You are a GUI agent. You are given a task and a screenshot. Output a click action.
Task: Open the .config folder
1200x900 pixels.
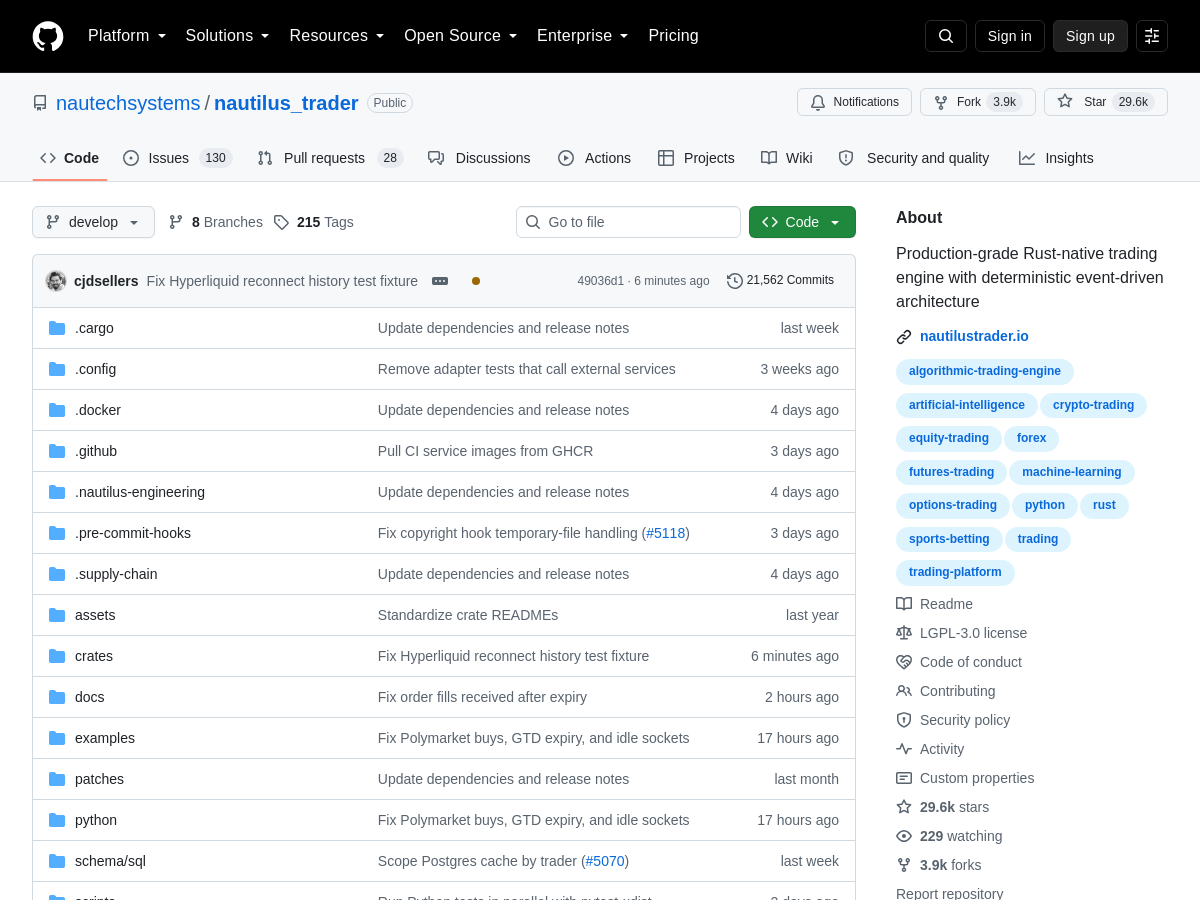(95, 369)
